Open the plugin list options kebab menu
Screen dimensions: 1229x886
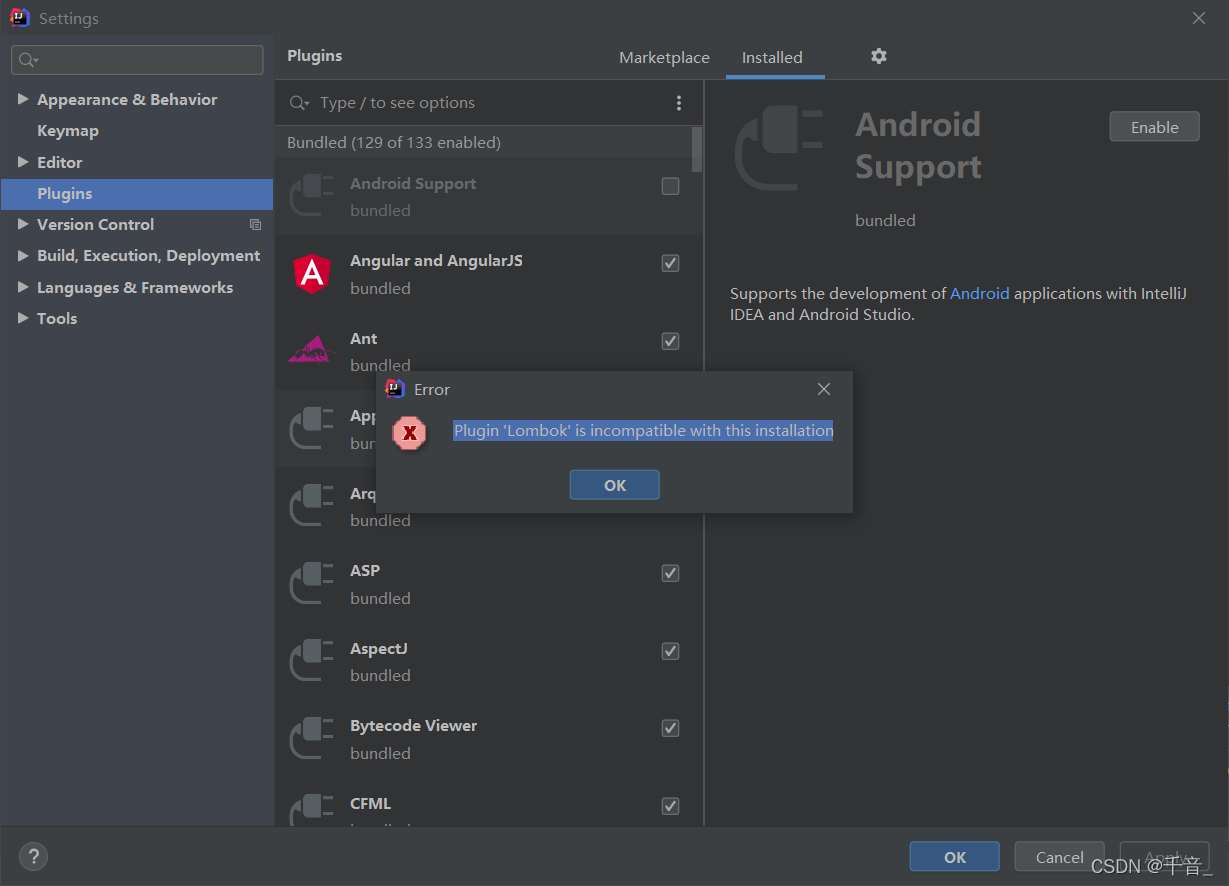(x=679, y=103)
